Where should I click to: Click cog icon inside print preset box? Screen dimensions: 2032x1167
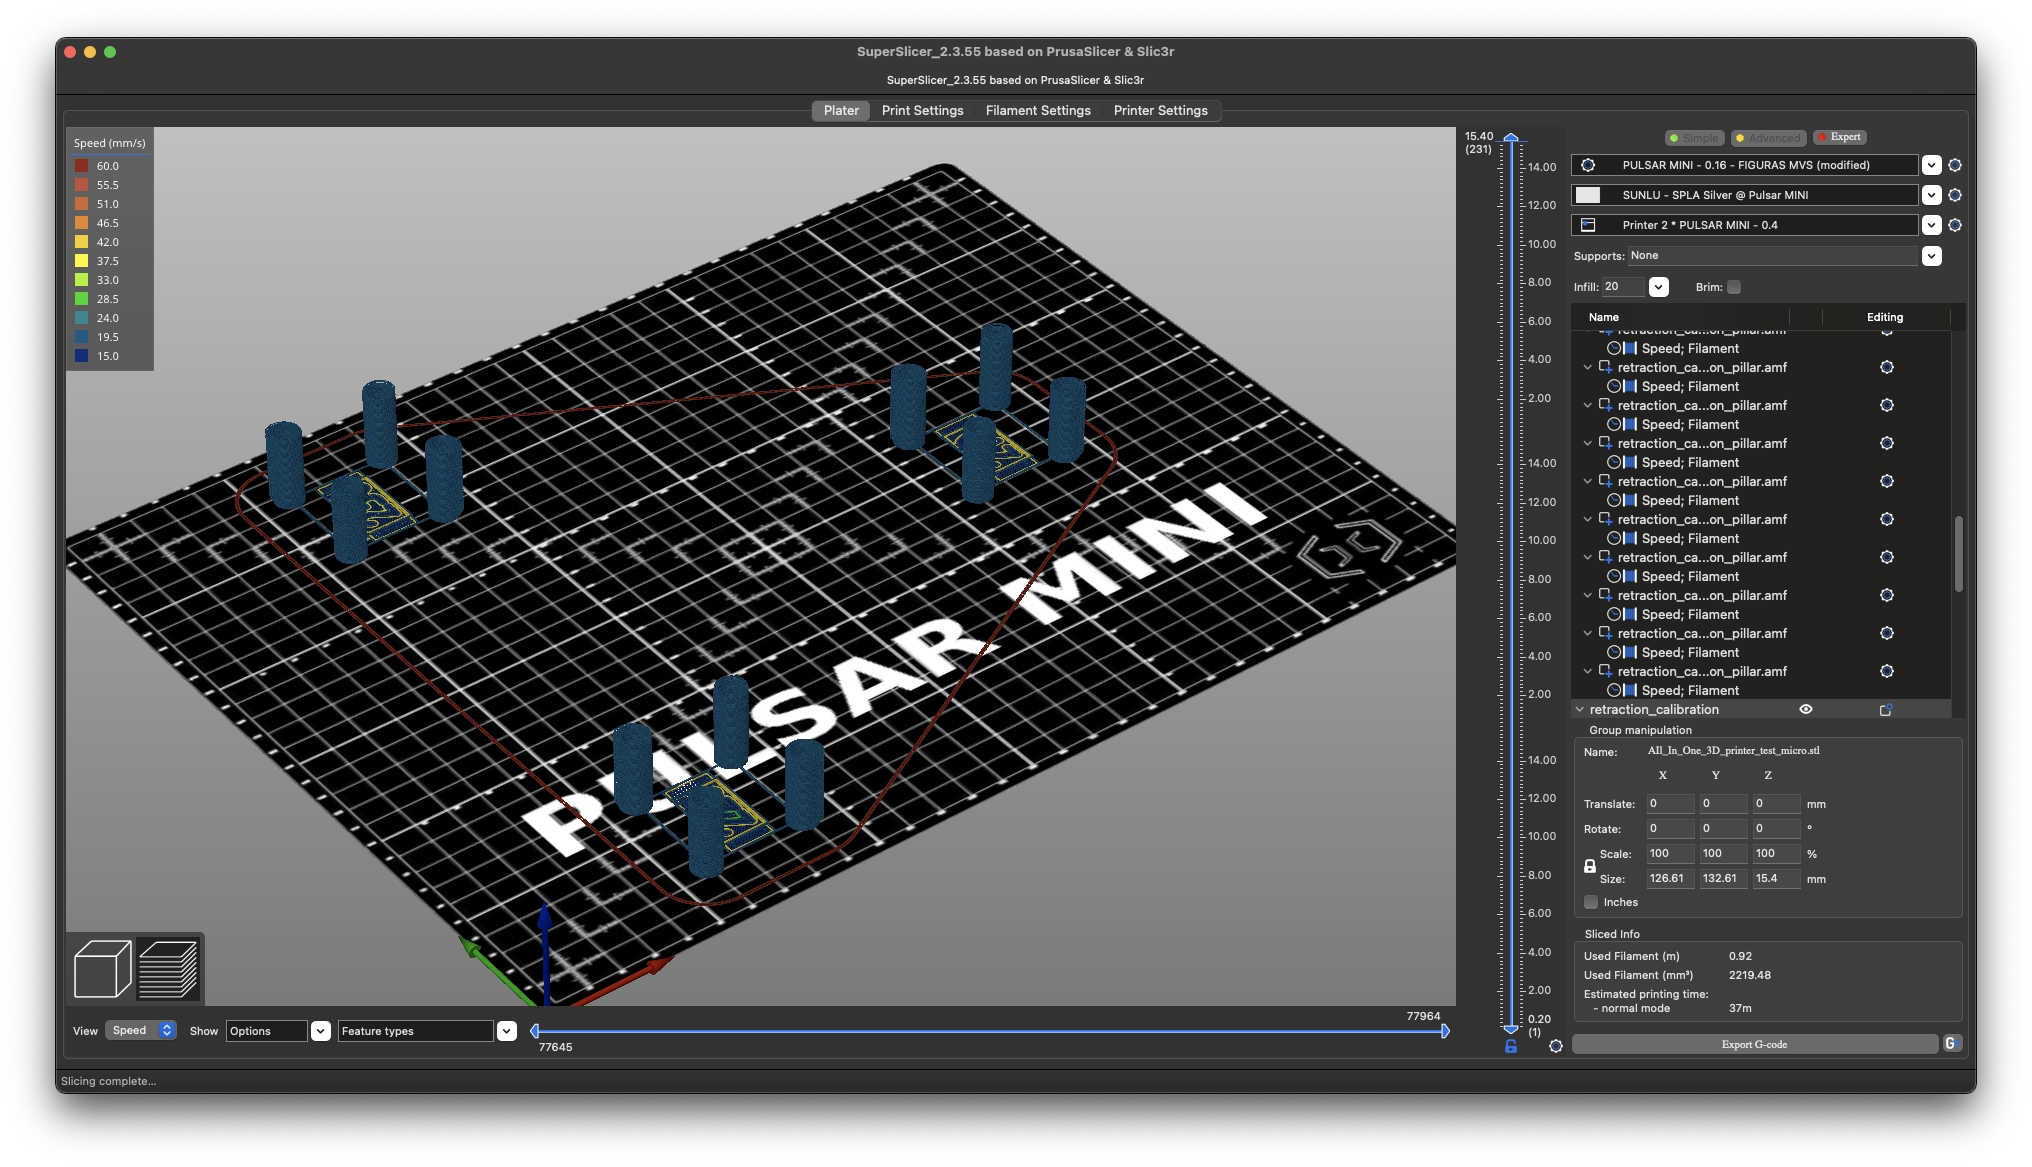click(1588, 165)
